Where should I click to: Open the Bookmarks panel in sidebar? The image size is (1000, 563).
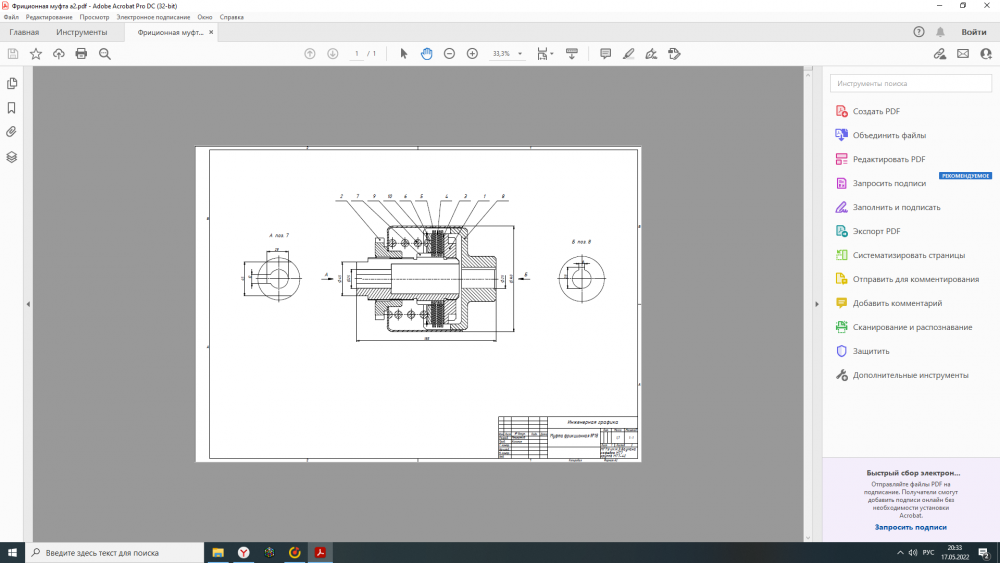(x=12, y=108)
